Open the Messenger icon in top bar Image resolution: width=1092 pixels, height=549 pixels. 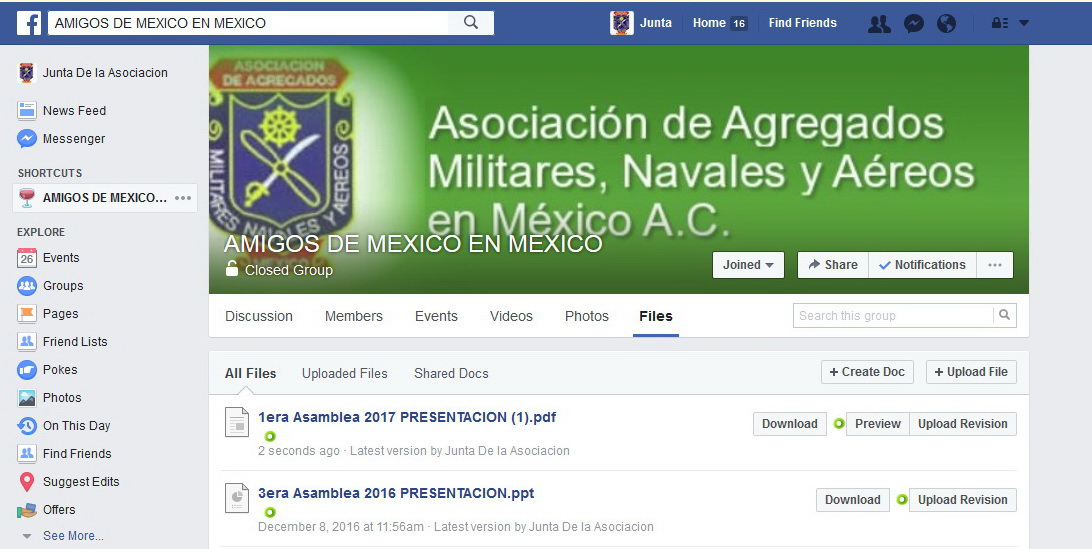click(914, 24)
